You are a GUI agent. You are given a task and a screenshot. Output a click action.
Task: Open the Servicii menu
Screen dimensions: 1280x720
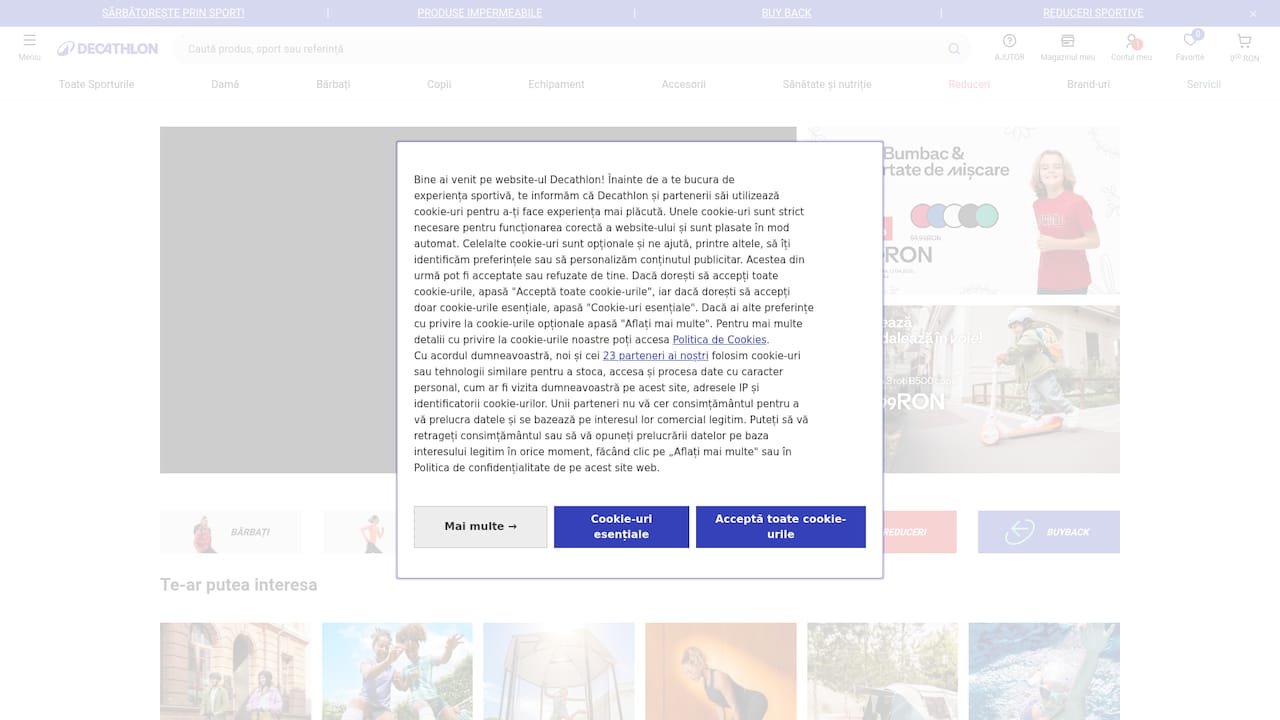1204,84
